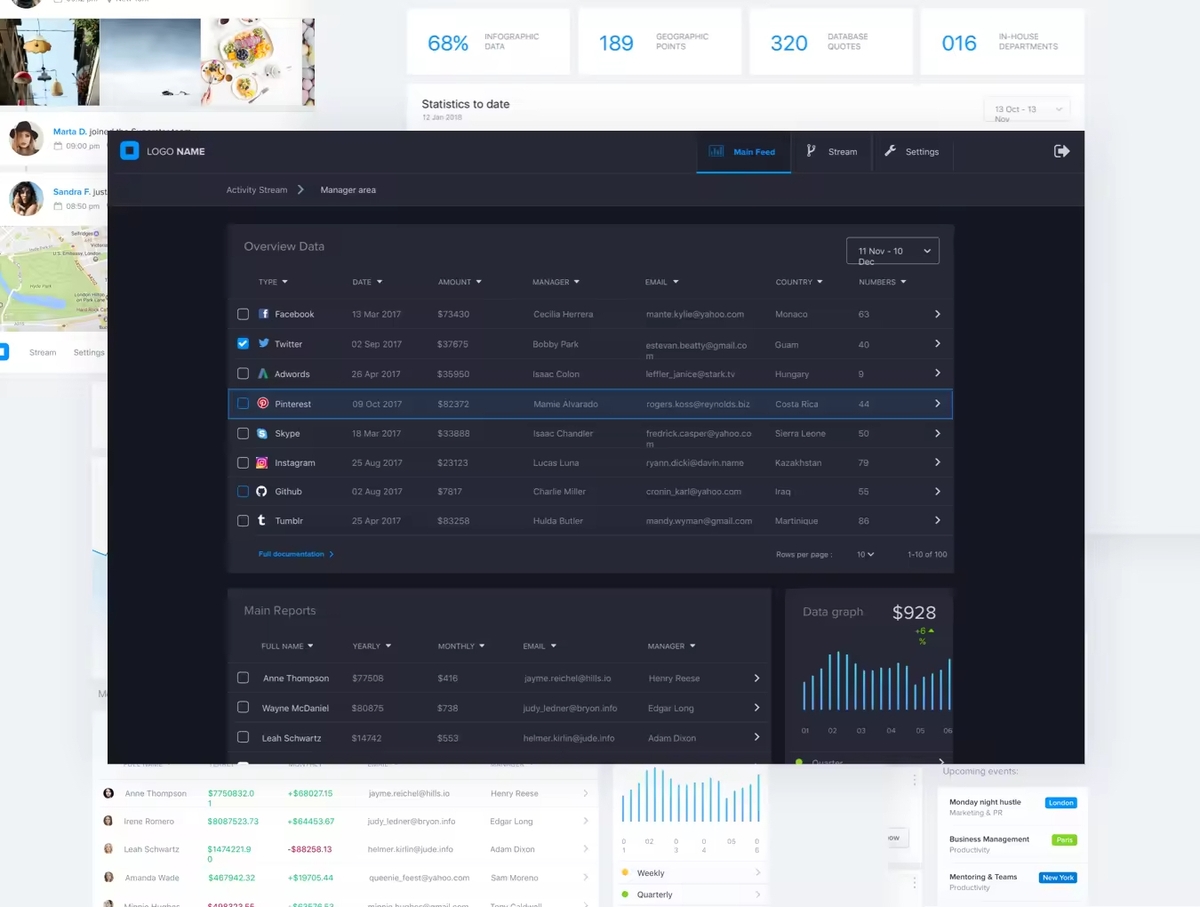Open the 11 Nov - 10 Dec date dropdown
The height and width of the screenshot is (907, 1200).
click(892, 251)
